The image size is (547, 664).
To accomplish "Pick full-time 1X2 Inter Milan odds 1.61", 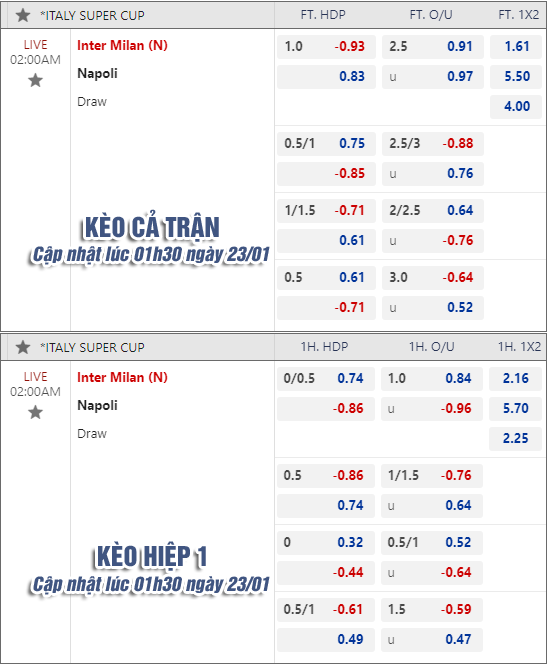I will pyautogui.click(x=516, y=47).
